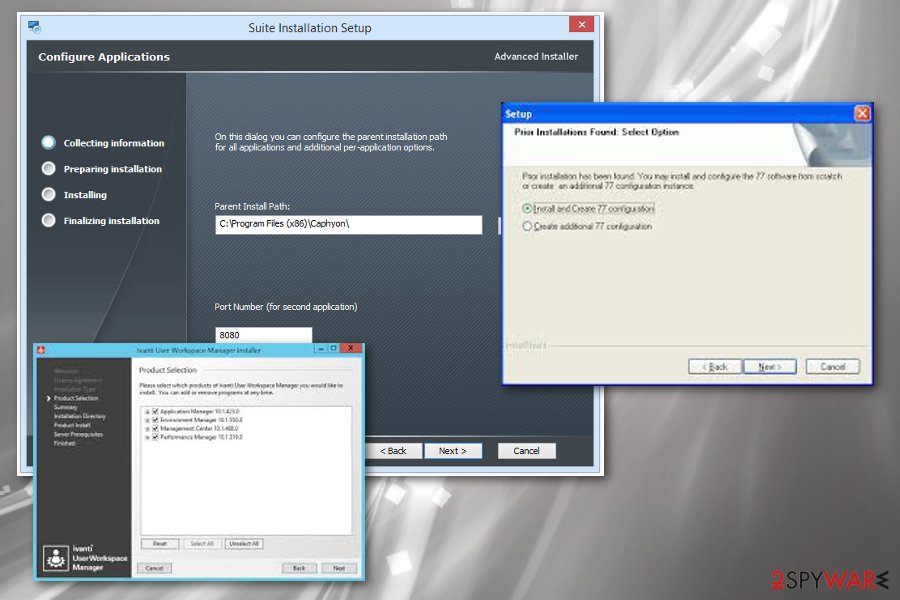Click the Ivanti installer red title bar icon
The image size is (900, 600).
pos(41,350)
